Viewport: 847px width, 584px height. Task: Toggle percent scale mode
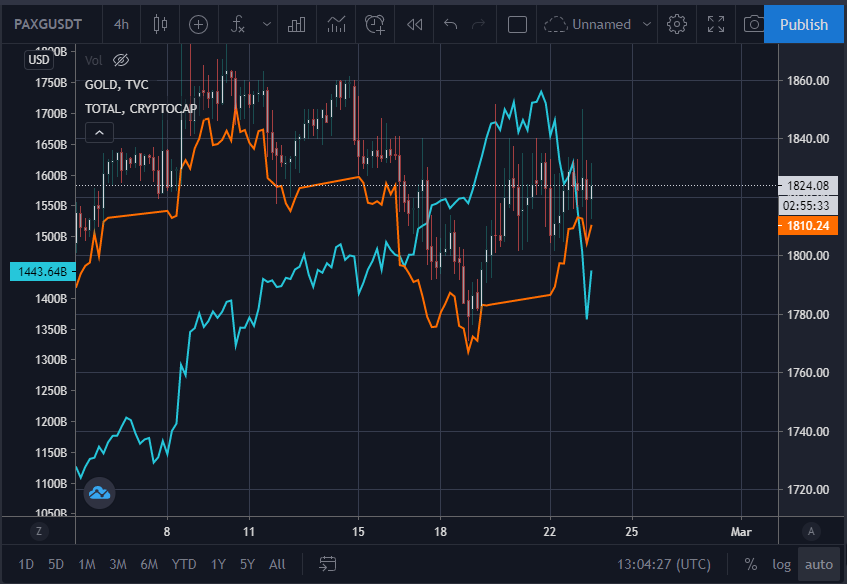750,565
